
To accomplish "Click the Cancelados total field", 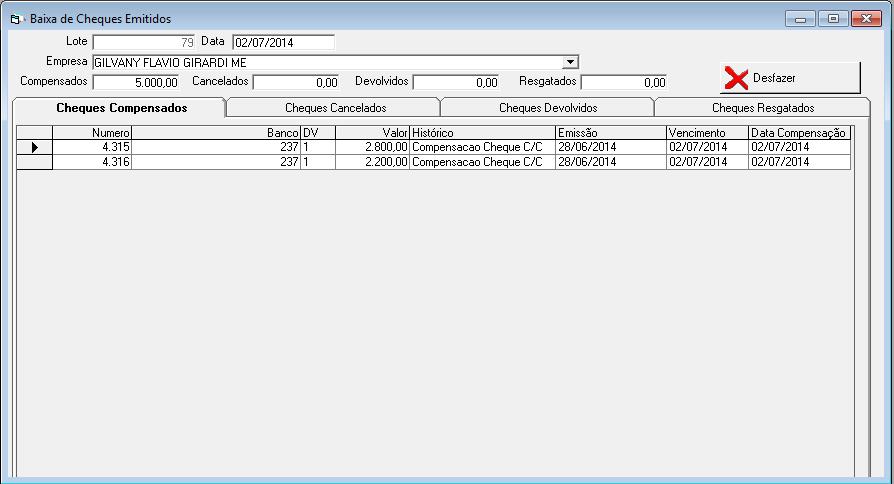I will point(295,82).
